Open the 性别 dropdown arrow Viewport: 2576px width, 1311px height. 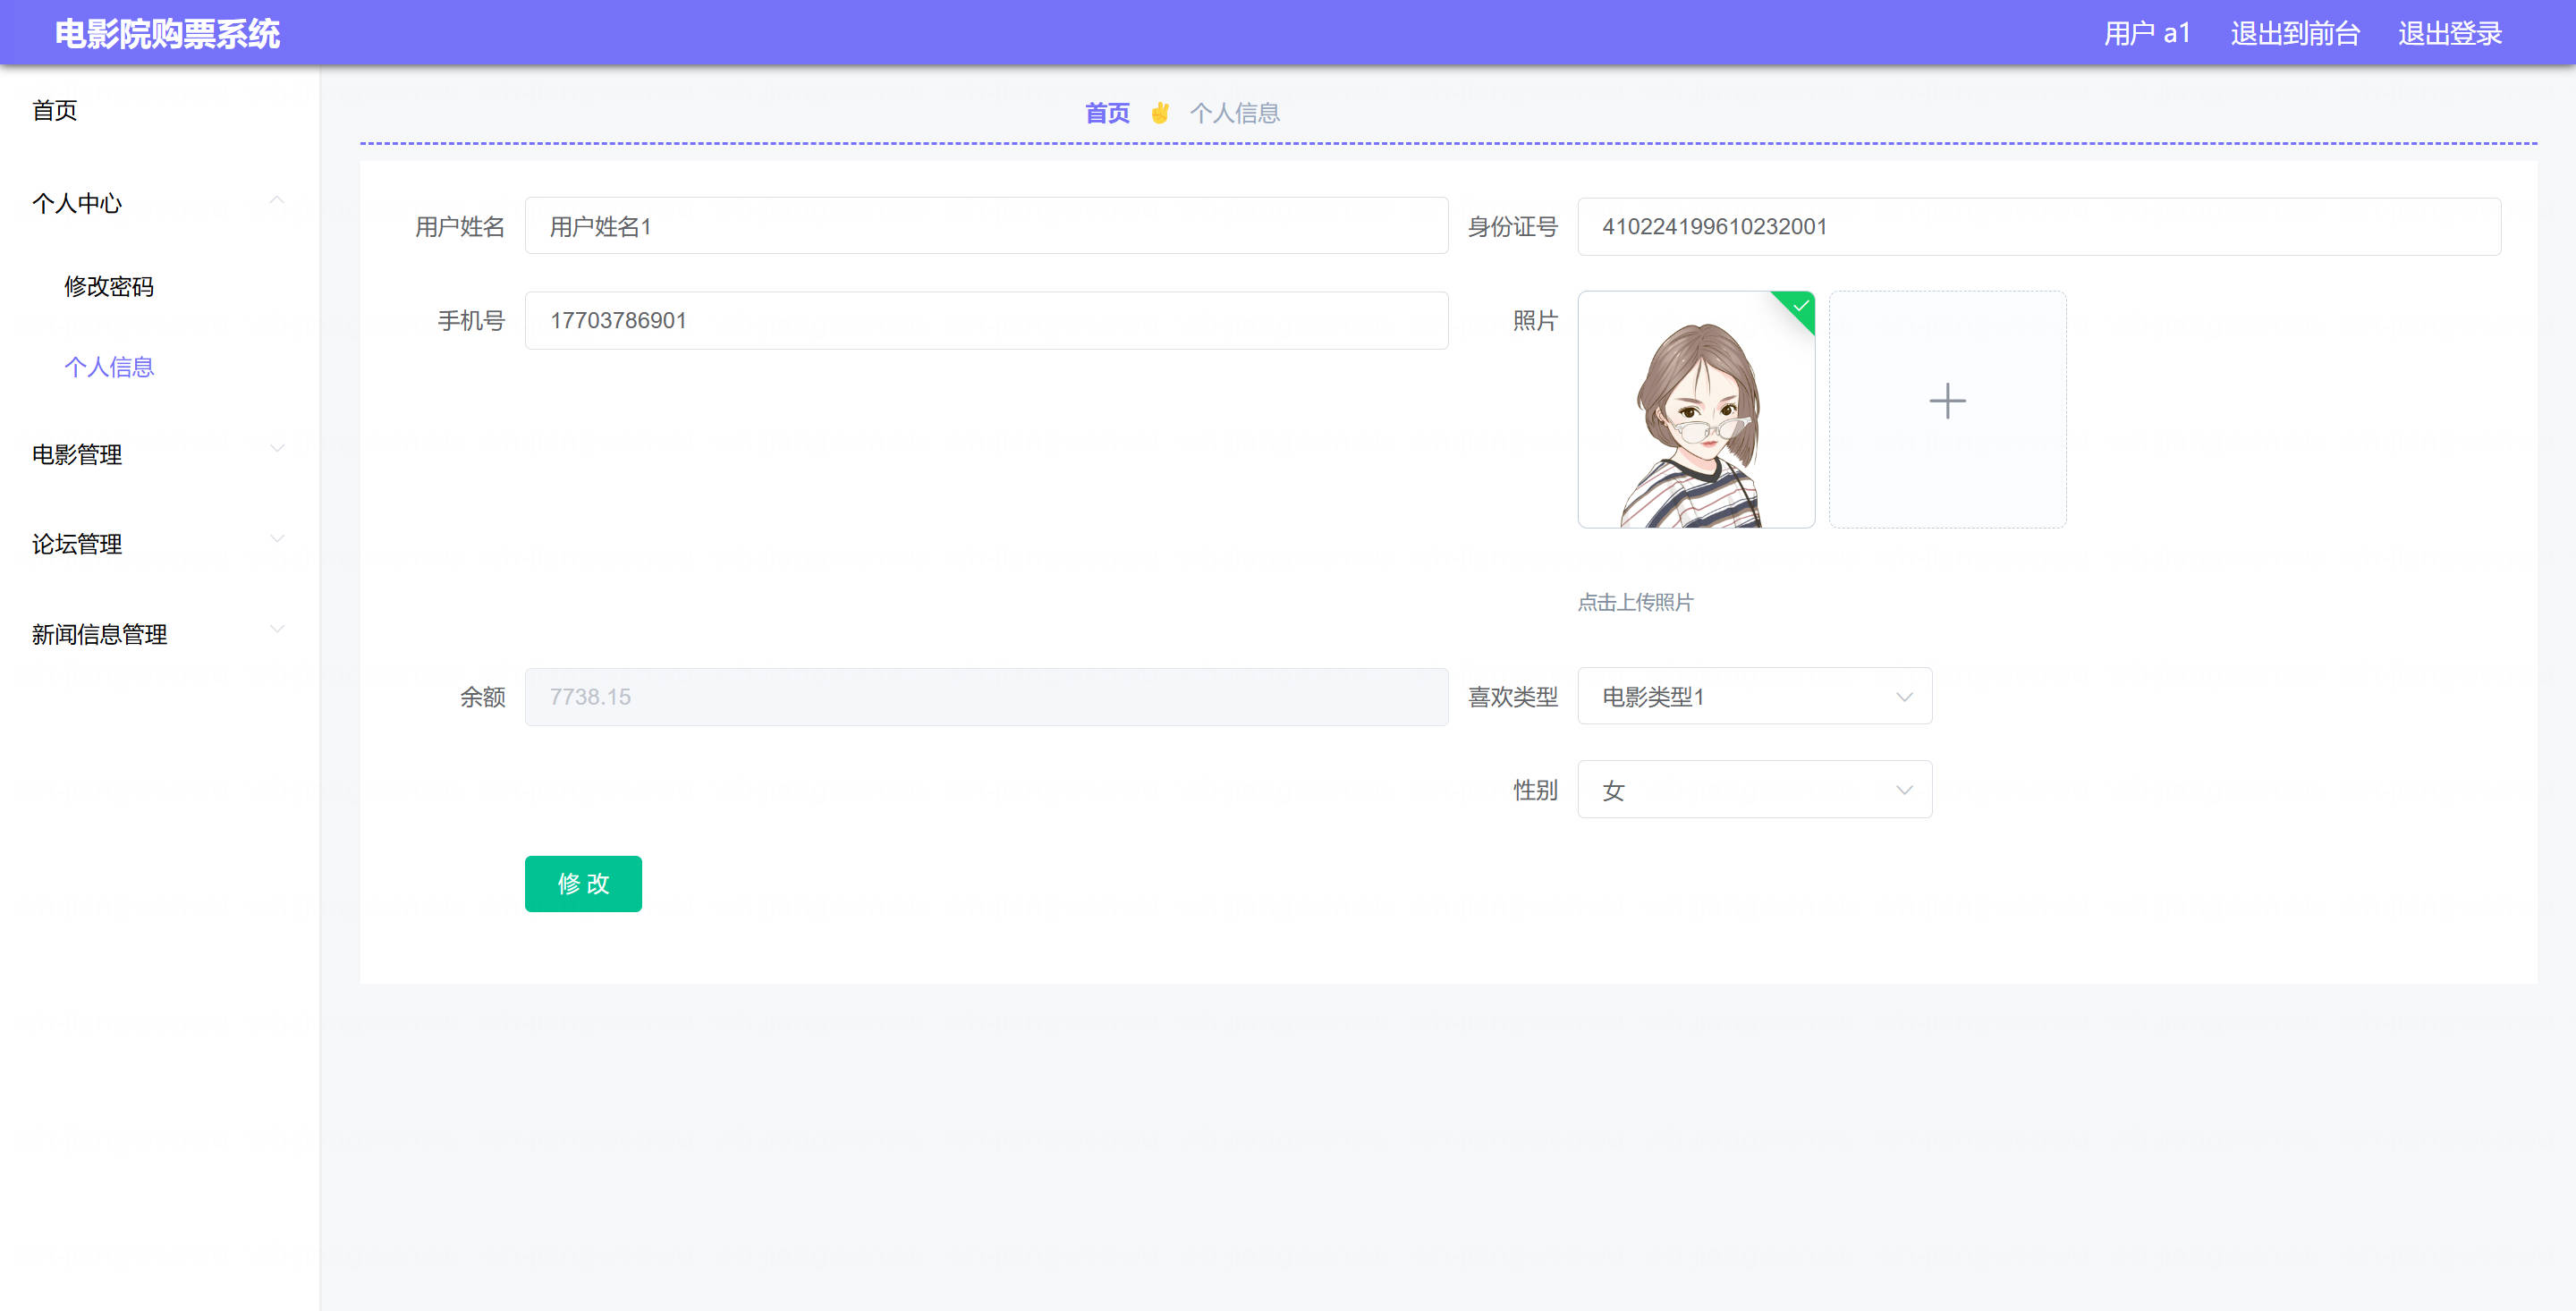1903,790
